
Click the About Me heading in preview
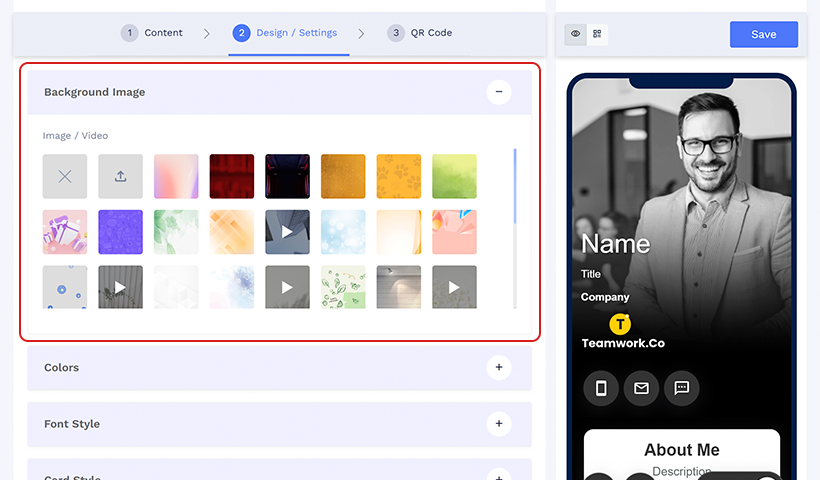point(681,450)
